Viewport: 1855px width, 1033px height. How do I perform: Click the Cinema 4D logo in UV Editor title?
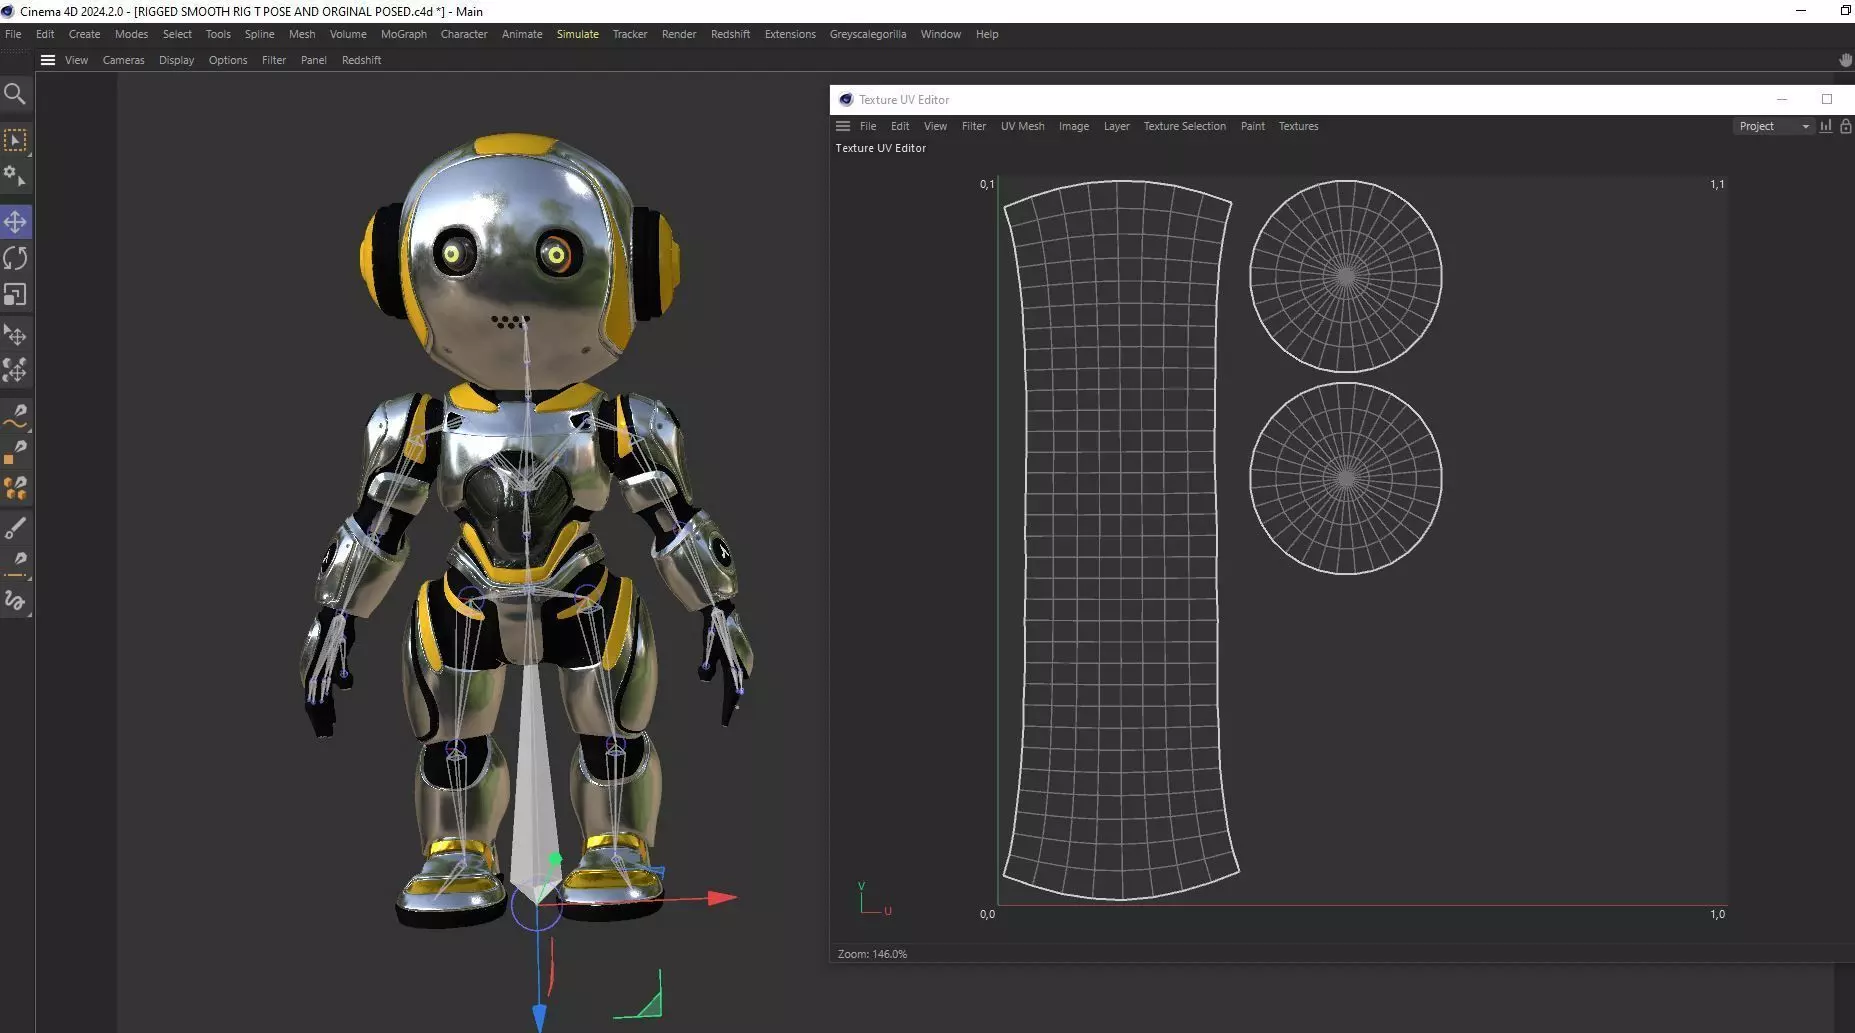click(846, 100)
